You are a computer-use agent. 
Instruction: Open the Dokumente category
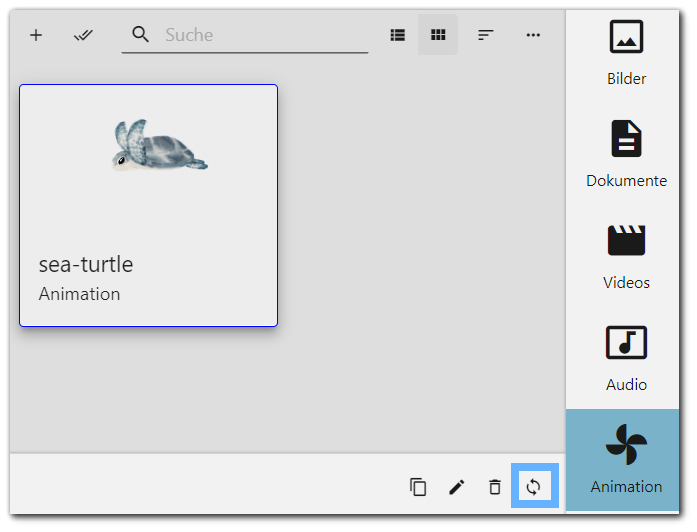[x=626, y=154]
